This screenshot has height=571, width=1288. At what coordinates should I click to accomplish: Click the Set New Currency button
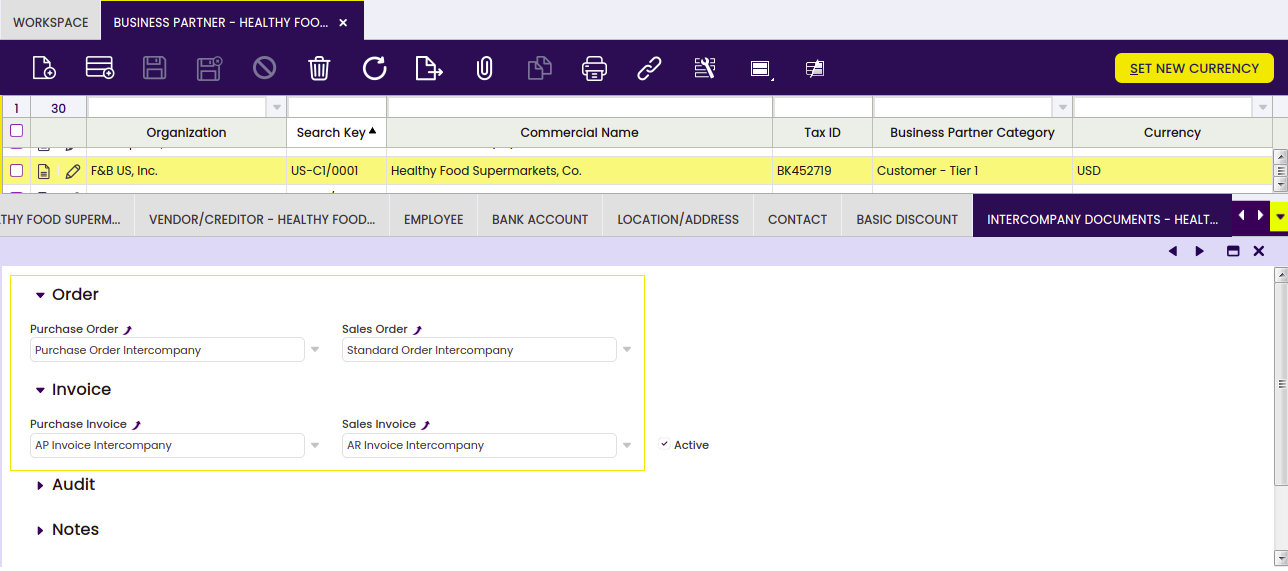1194,68
